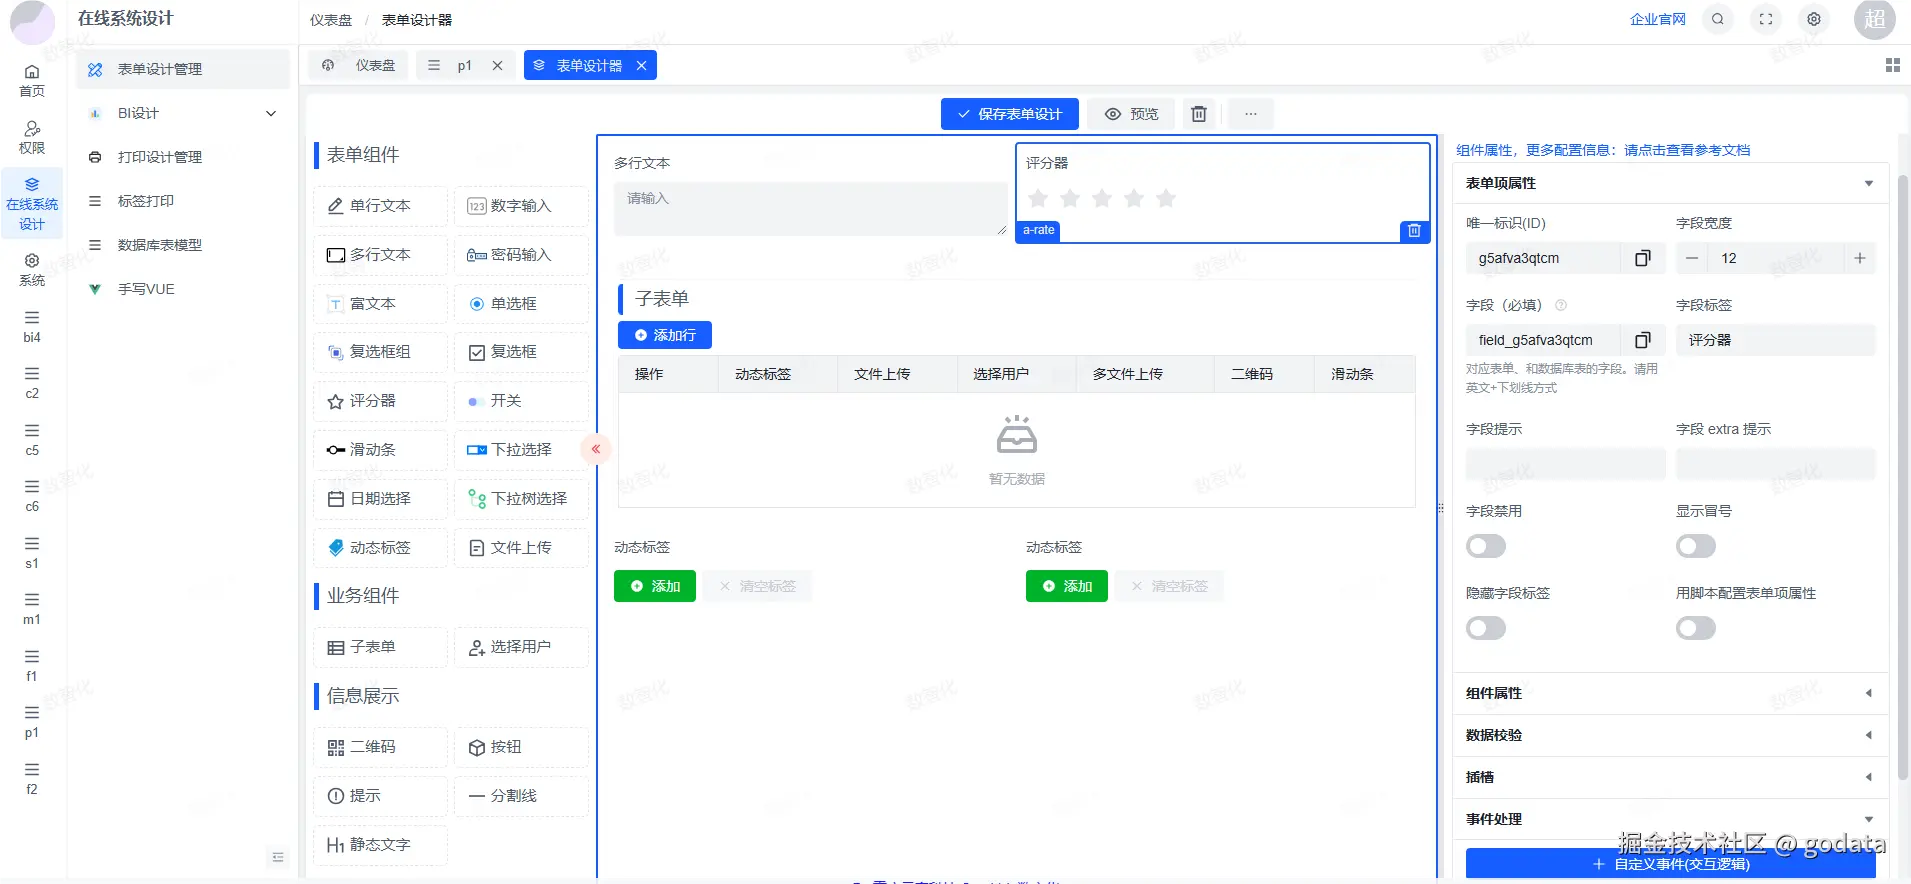Viewport: 1911px width, 884px height.
Task: Toggle the 字段禁用 switch
Action: pyautogui.click(x=1486, y=546)
